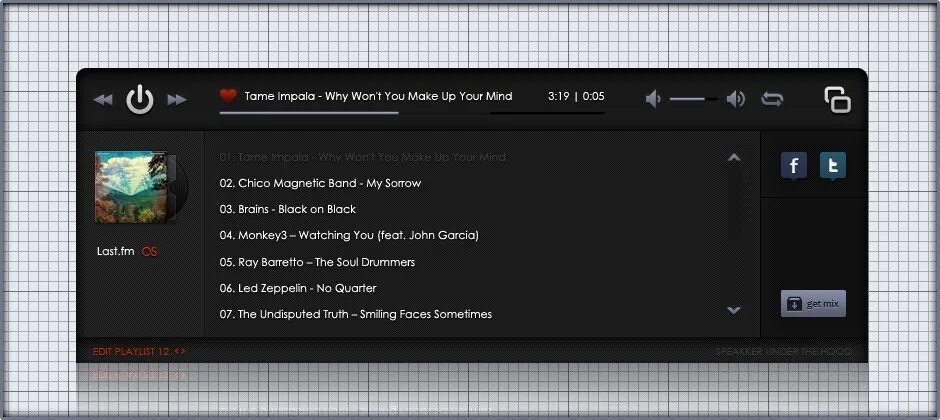The height and width of the screenshot is (420, 940).
Task: Play track 06 Led Zeppelin - No Quarter
Action: pyautogui.click(x=297, y=288)
